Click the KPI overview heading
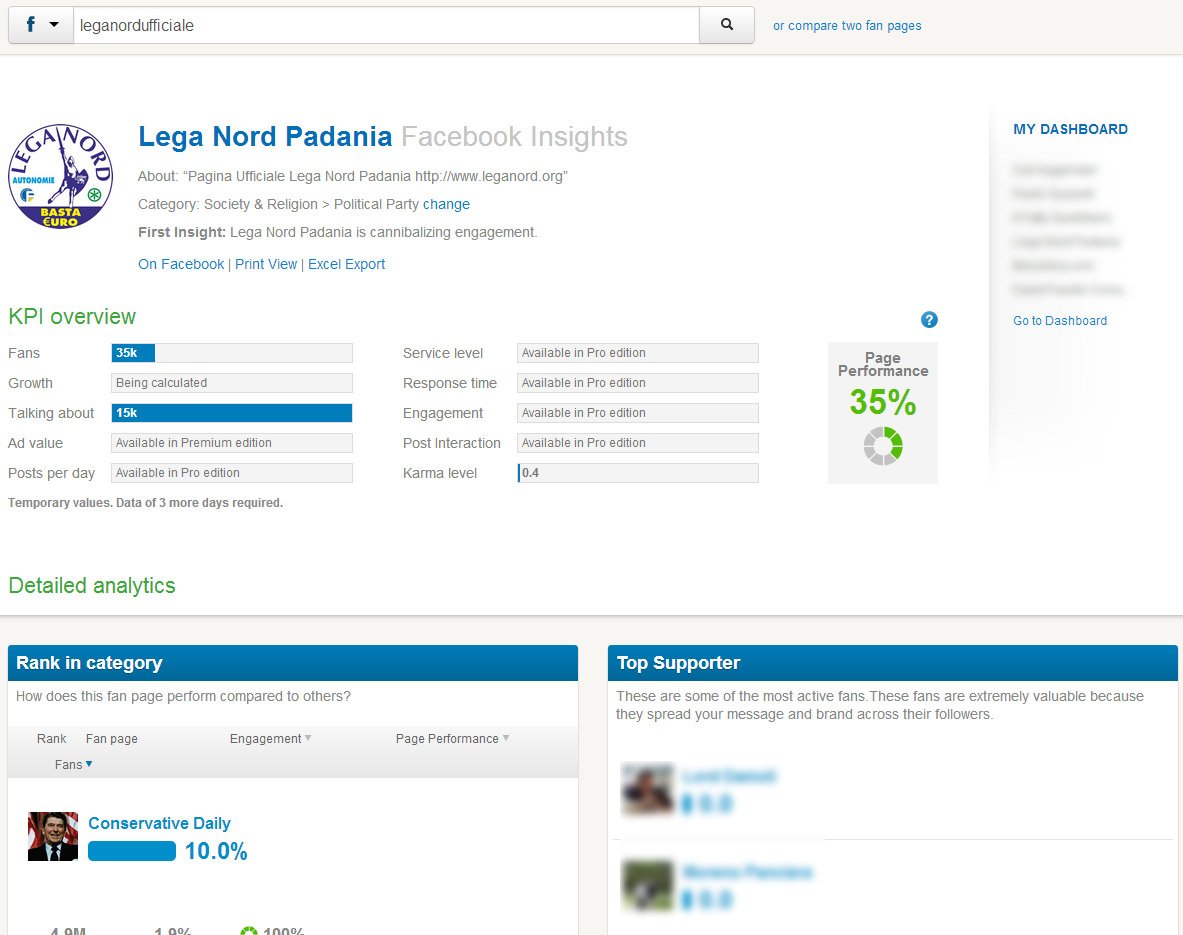Viewport: 1183px width, 935px height. (72, 317)
